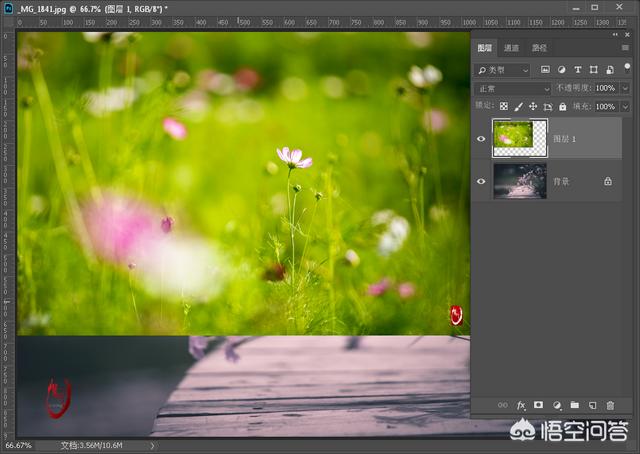Enable lock position move icon
Image resolution: width=640 pixels, height=454 pixels.
[x=533, y=107]
